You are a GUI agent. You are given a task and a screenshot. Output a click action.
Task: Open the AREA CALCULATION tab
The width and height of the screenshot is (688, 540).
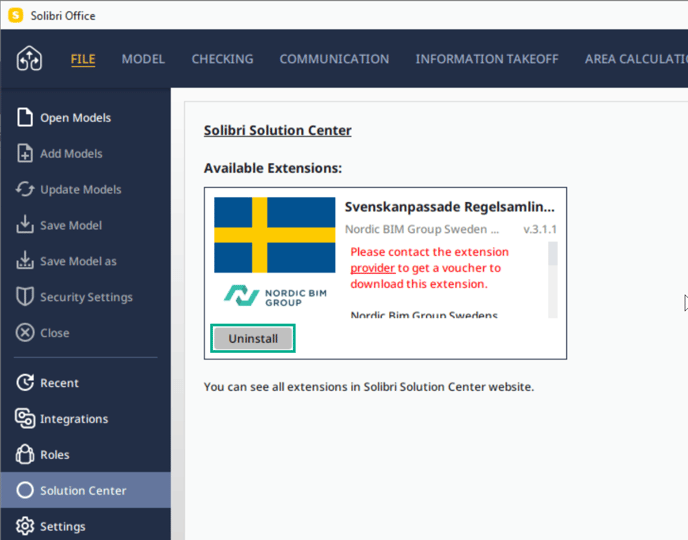(636, 59)
